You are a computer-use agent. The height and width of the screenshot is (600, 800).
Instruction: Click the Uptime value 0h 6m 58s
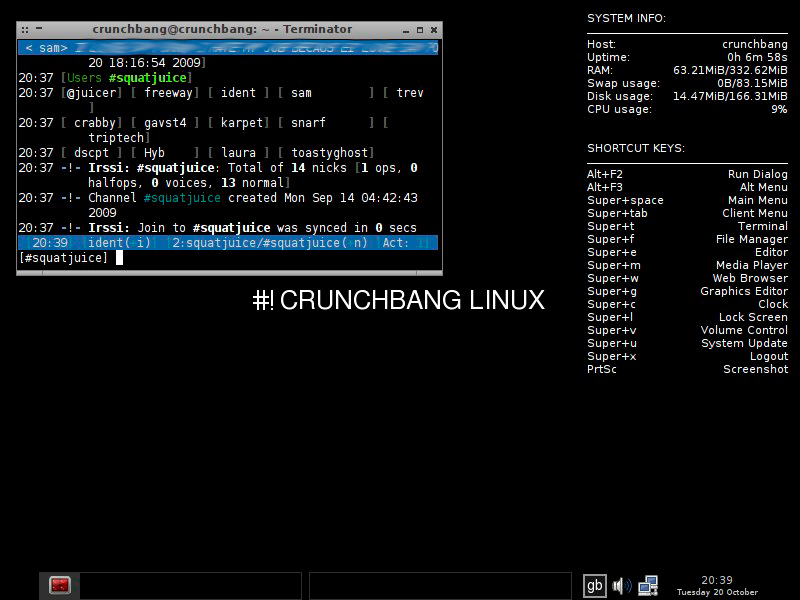757,57
